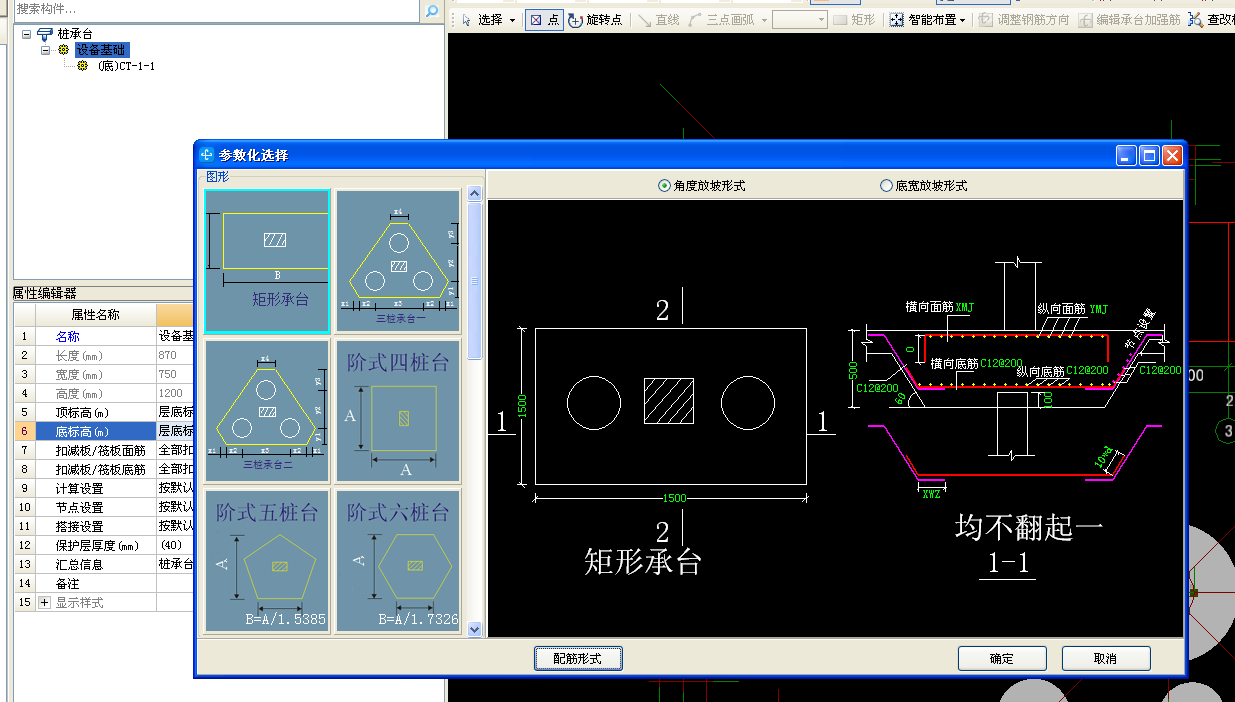This screenshot has width=1235, height=702.
Task: Choose the 阶式四桩台 shape thumbnail
Action: (398, 411)
